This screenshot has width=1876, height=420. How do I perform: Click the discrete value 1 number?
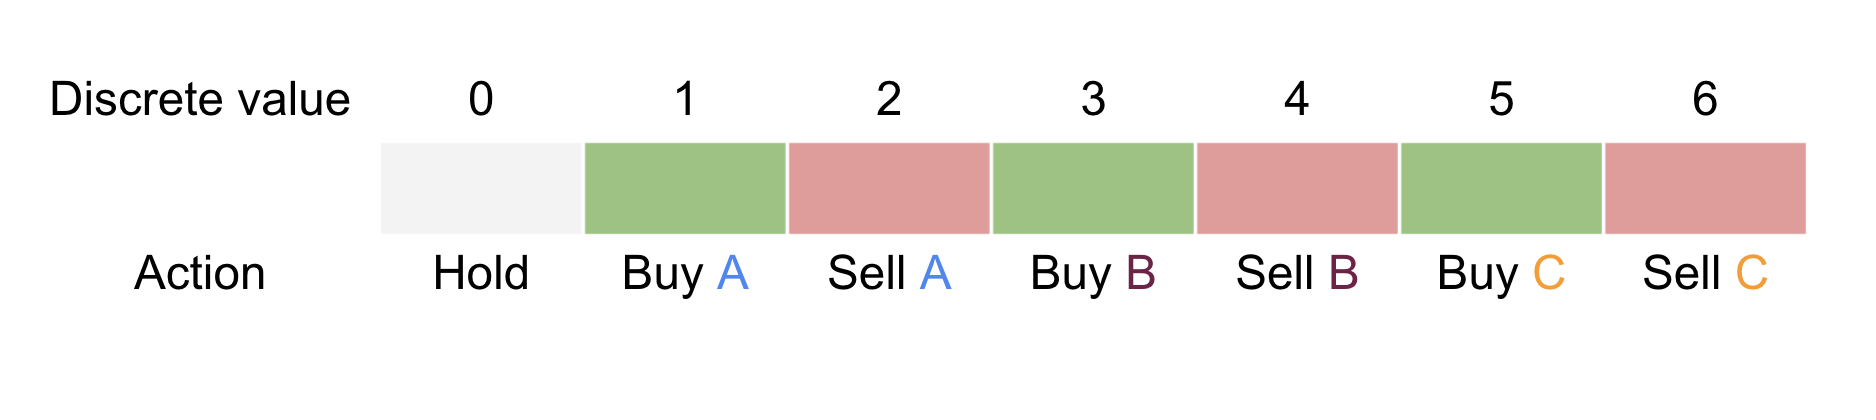click(x=685, y=99)
